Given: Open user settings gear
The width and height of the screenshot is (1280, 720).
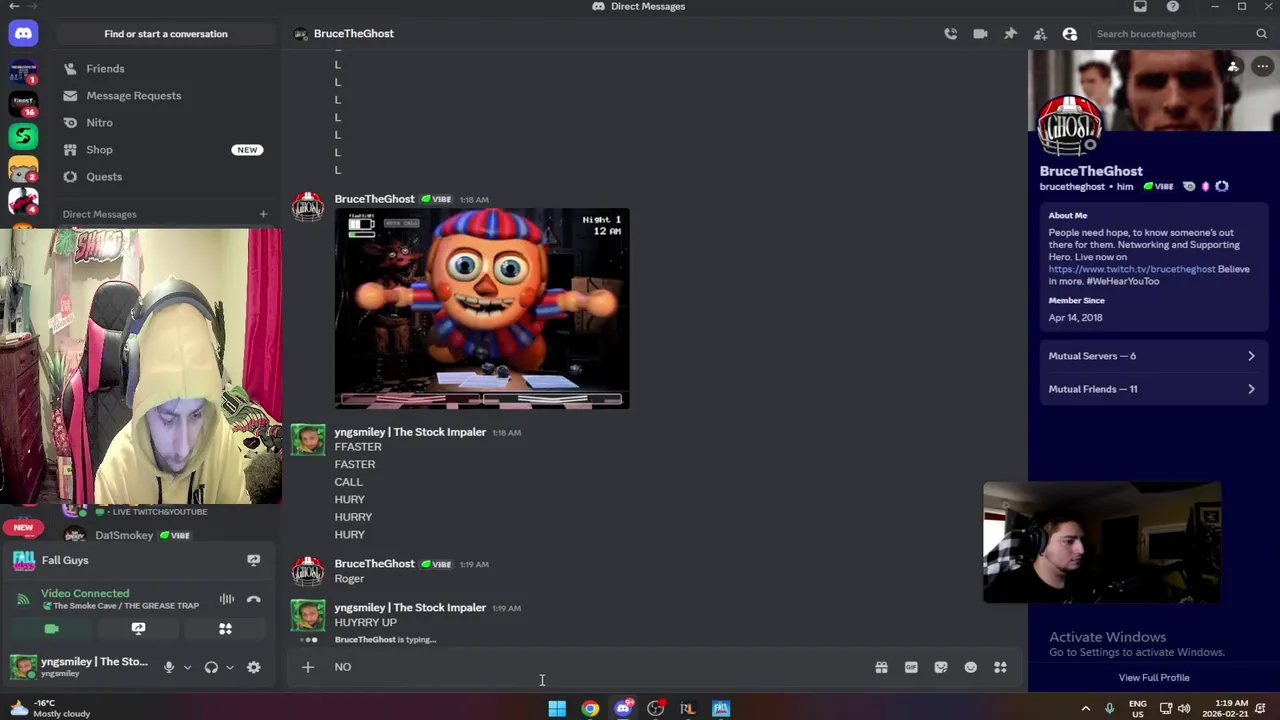Looking at the screenshot, I should [x=254, y=667].
